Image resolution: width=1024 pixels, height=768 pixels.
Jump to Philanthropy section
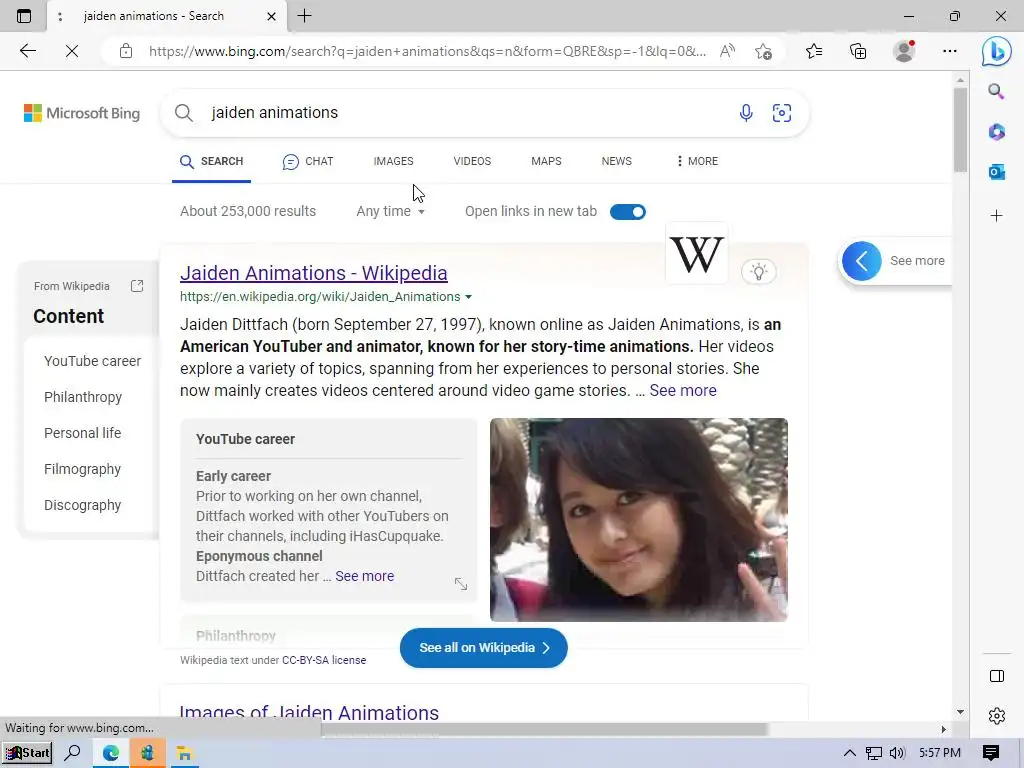(x=83, y=397)
